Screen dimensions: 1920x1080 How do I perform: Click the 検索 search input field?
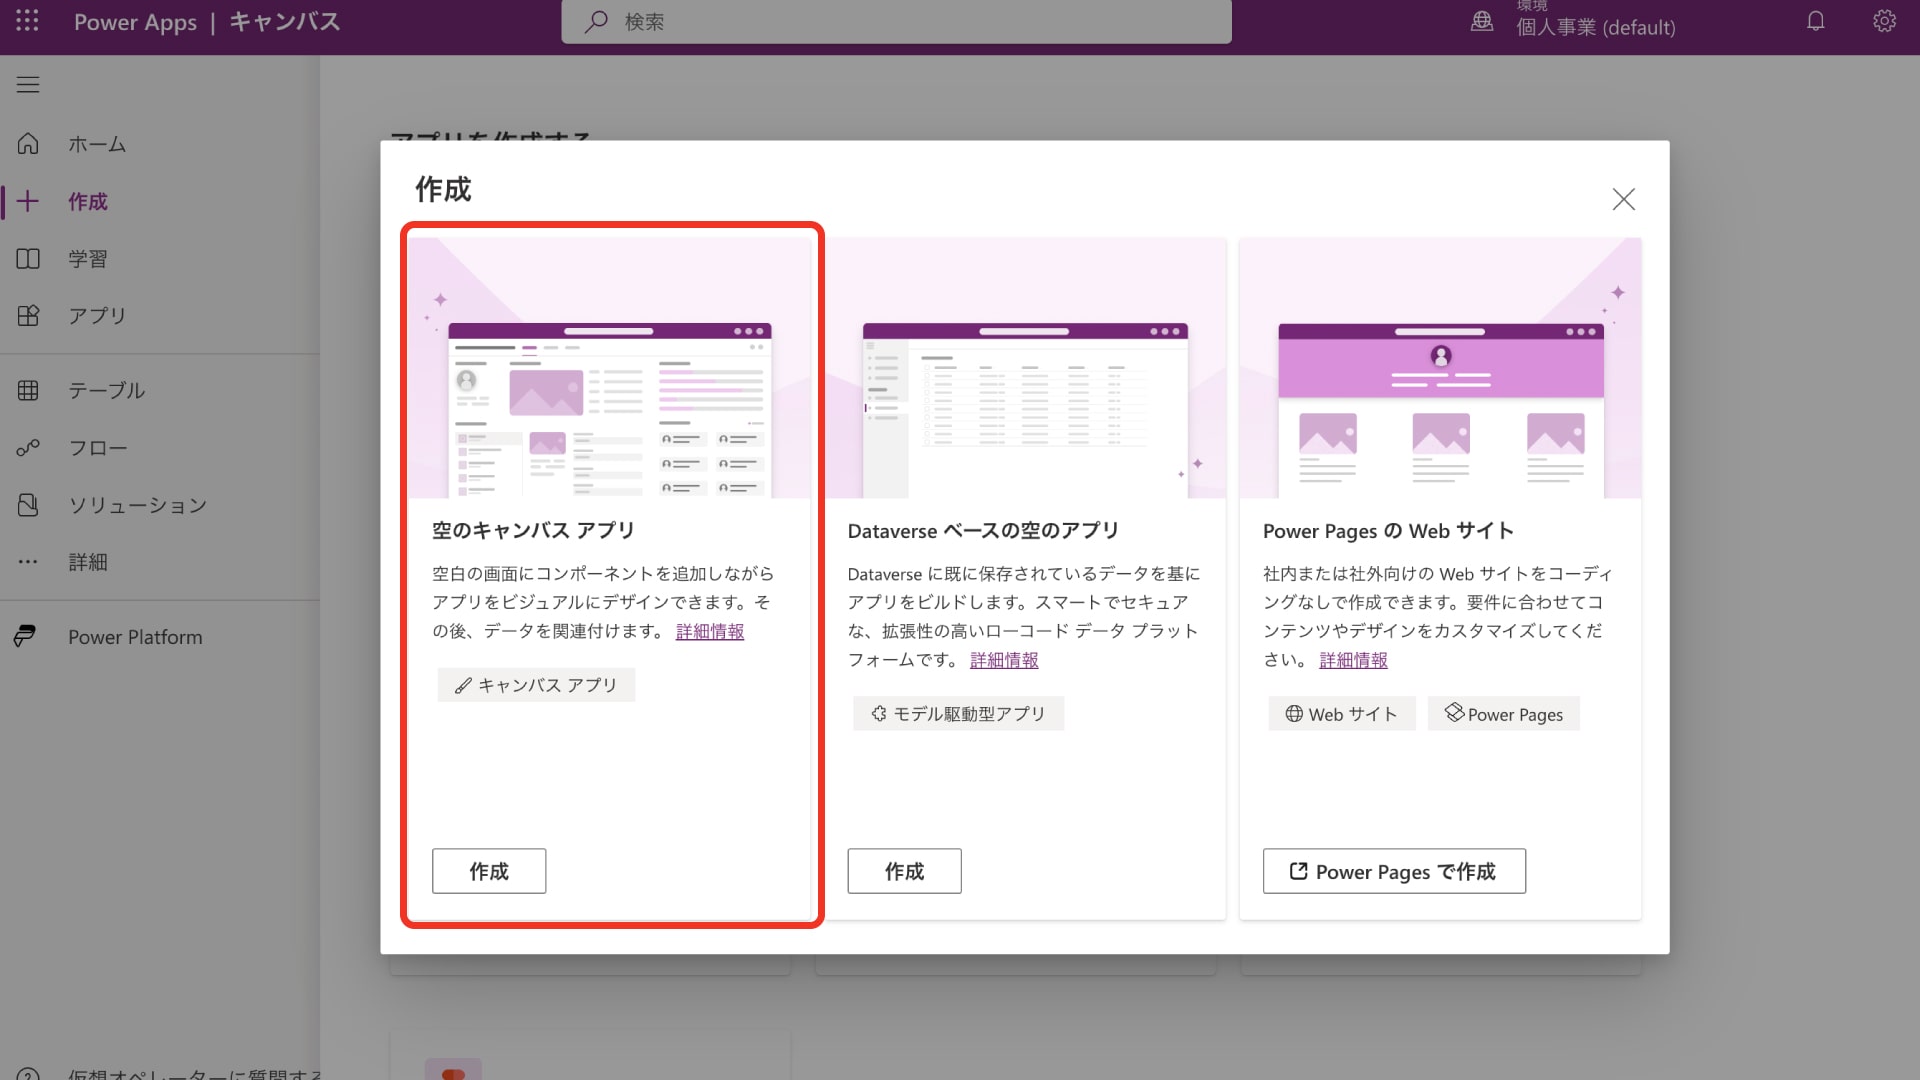pyautogui.click(x=896, y=22)
